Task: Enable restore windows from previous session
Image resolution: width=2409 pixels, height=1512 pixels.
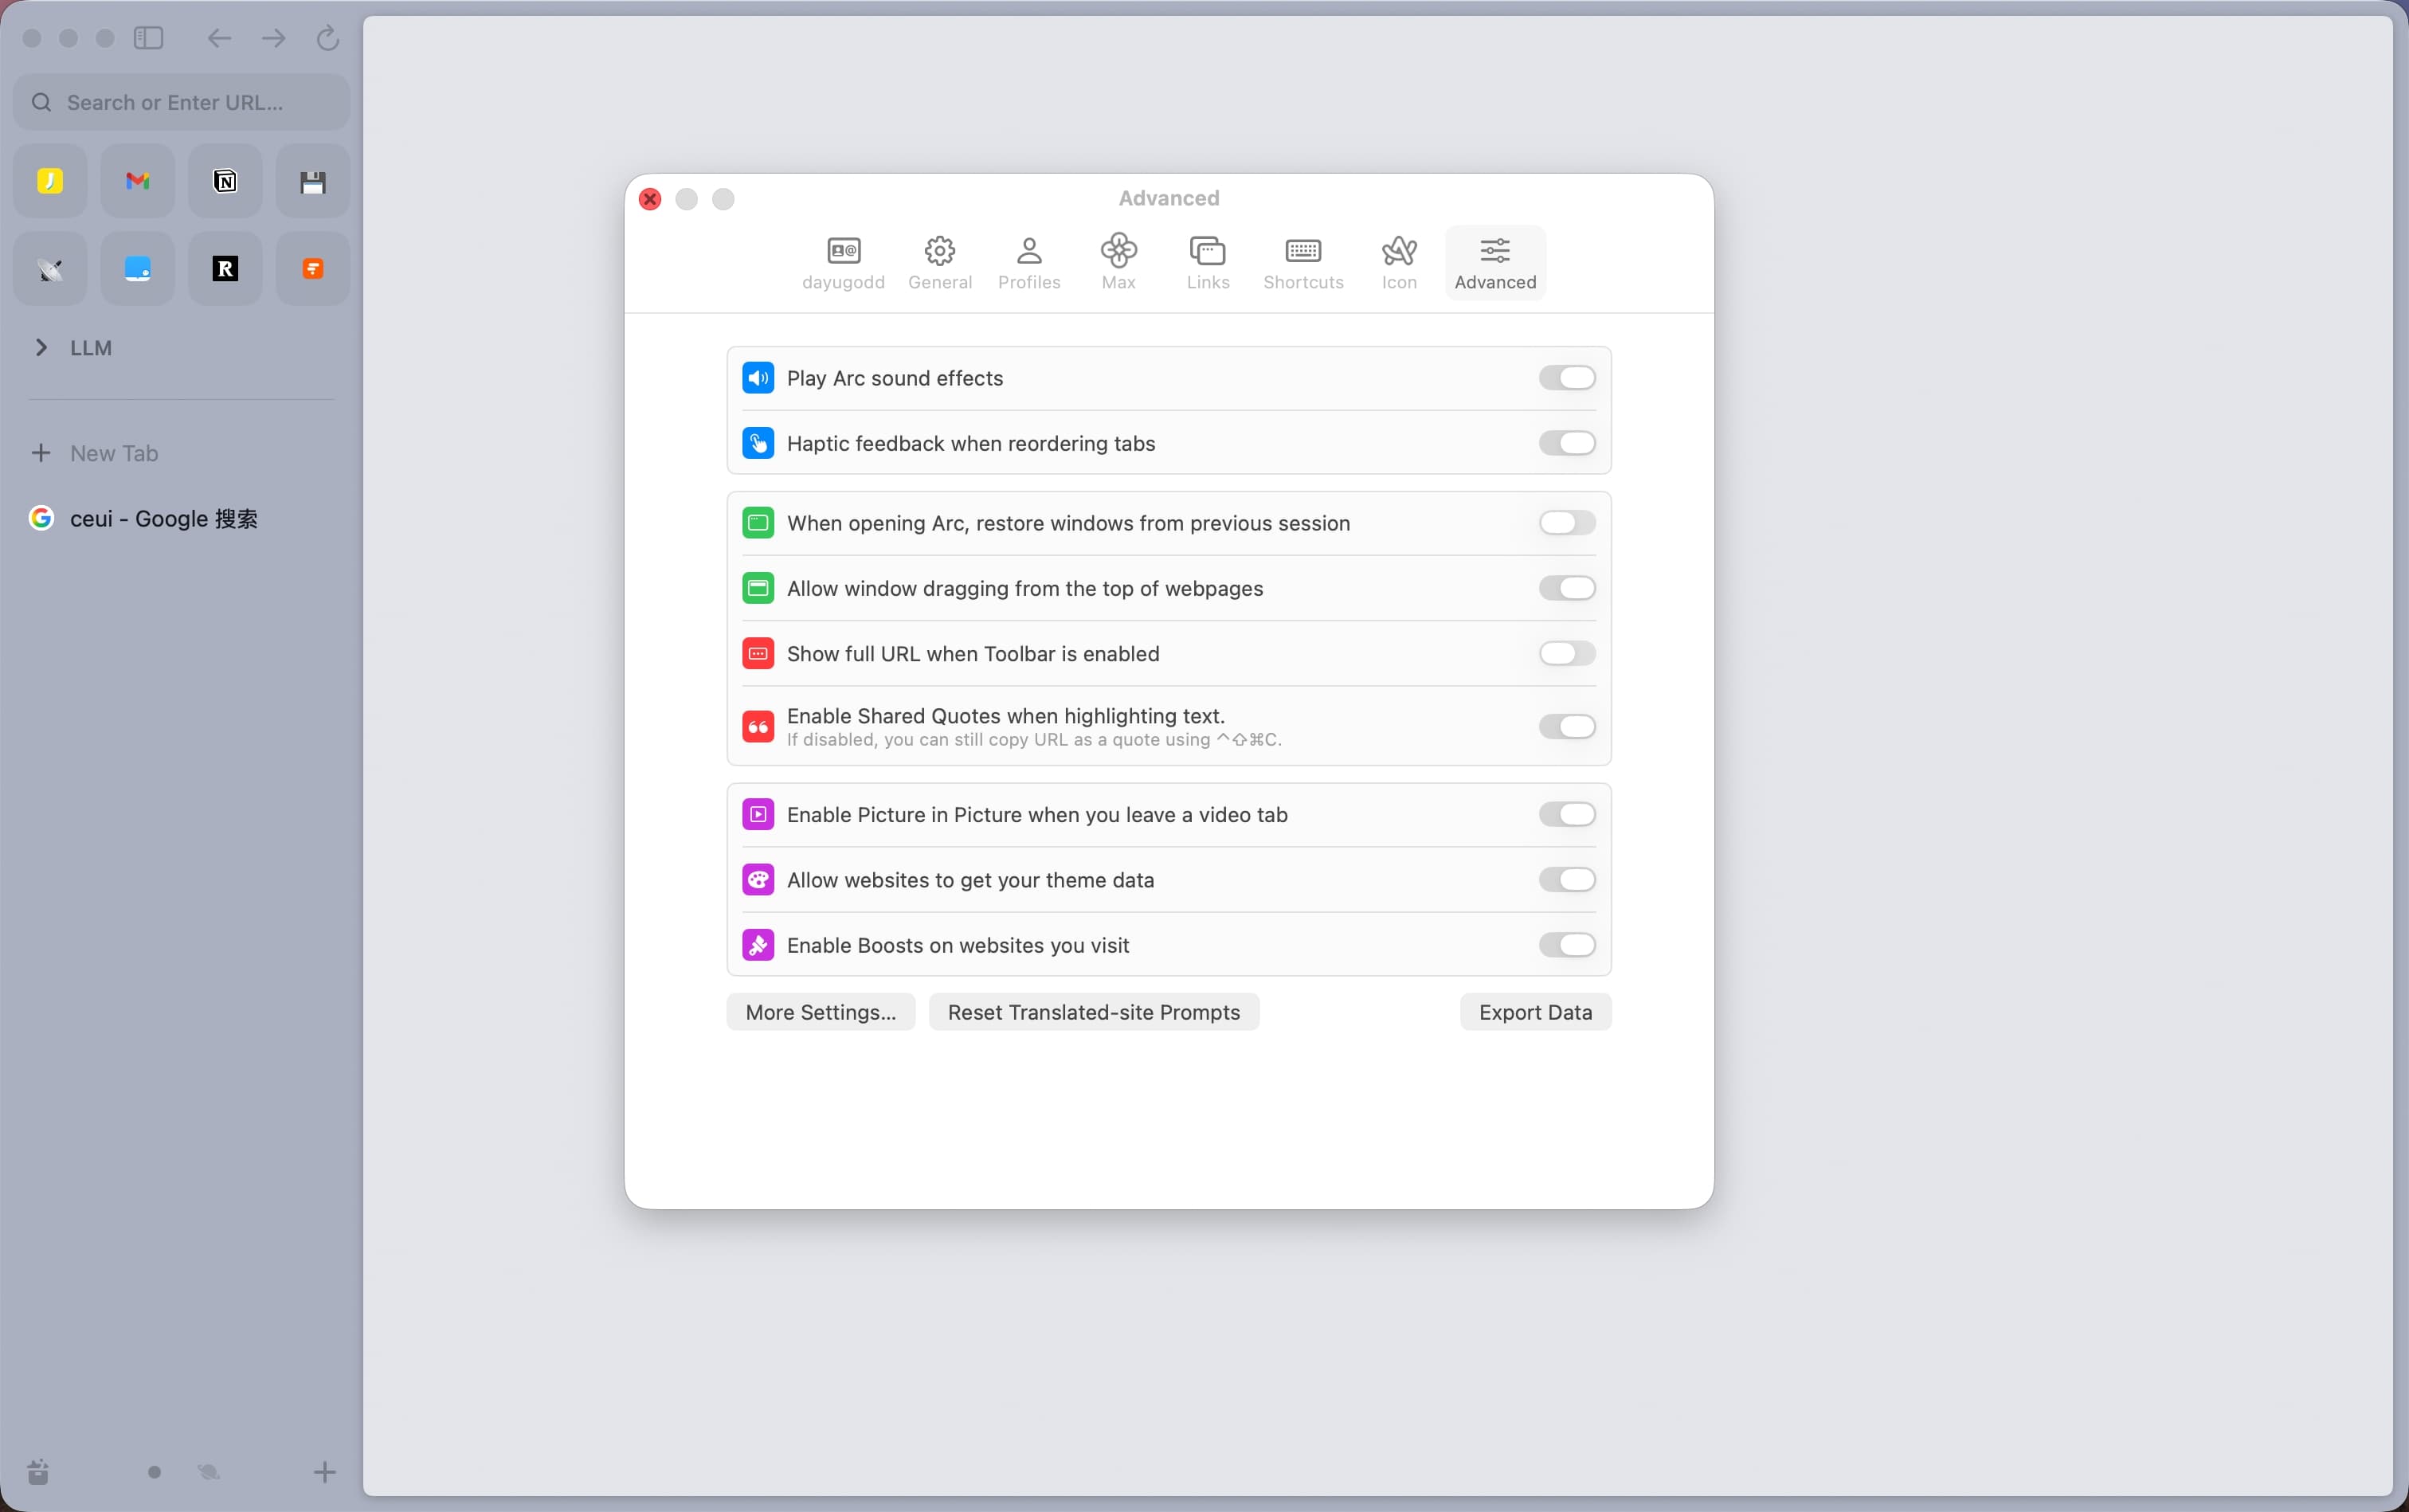Action: (1566, 523)
